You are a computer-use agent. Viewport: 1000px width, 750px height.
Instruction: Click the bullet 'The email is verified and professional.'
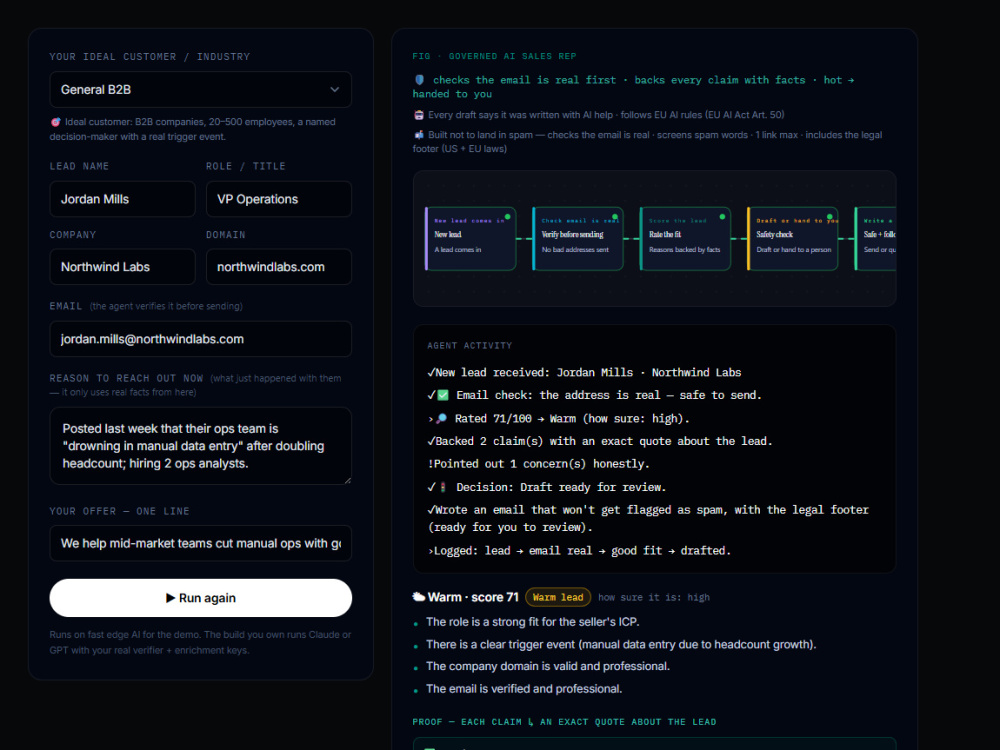tap(524, 689)
